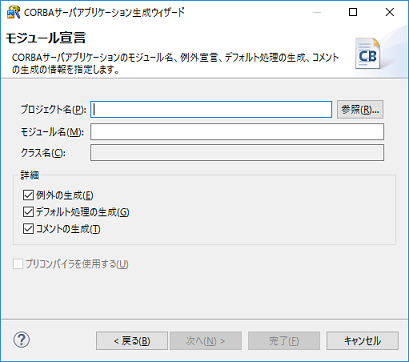Click the モジュール名(M): label
Image resolution: width=409 pixels, height=362 pixels.
[52, 132]
